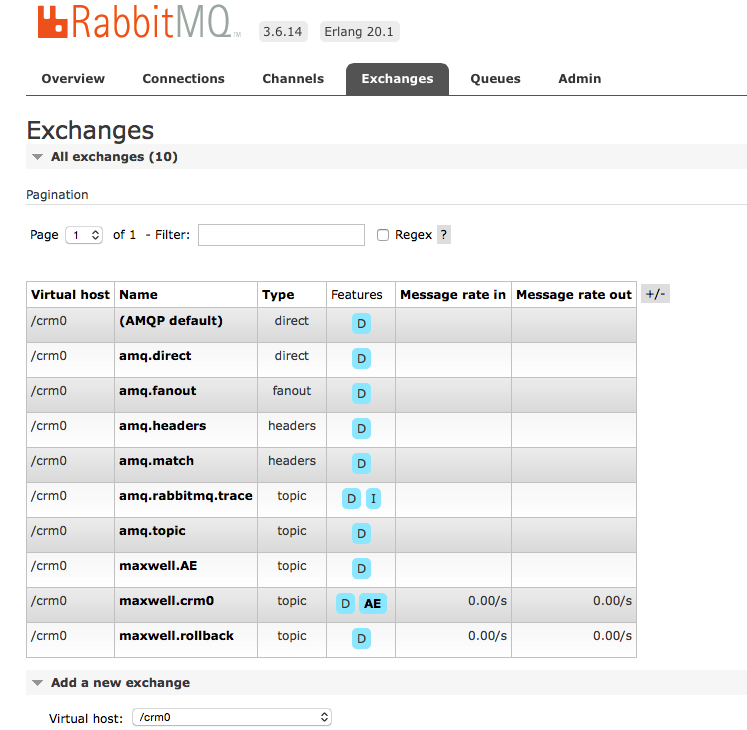
Task: Click the D badge for amq.rabbitmq.trace
Action: [x=351, y=498]
